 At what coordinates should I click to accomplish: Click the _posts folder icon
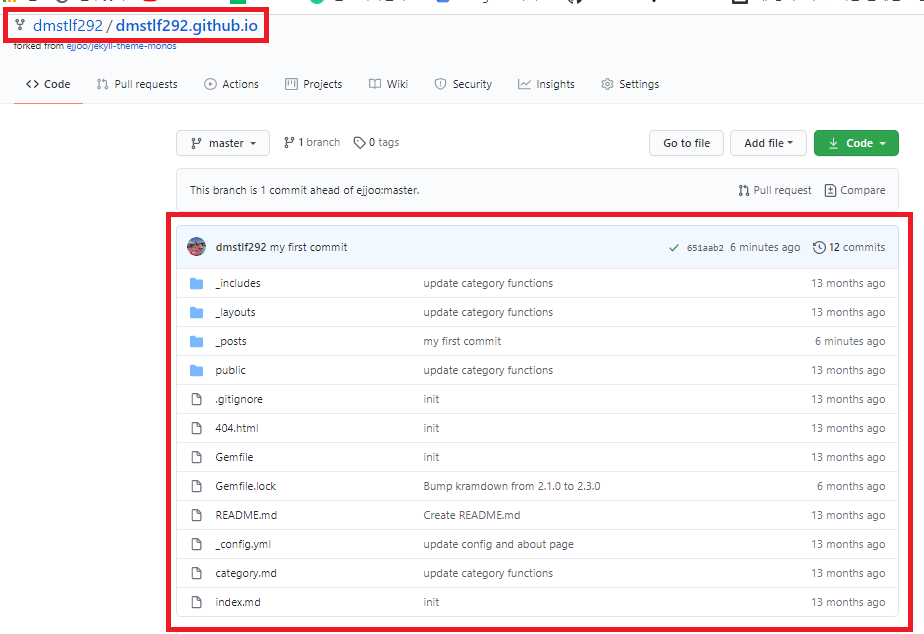click(196, 341)
